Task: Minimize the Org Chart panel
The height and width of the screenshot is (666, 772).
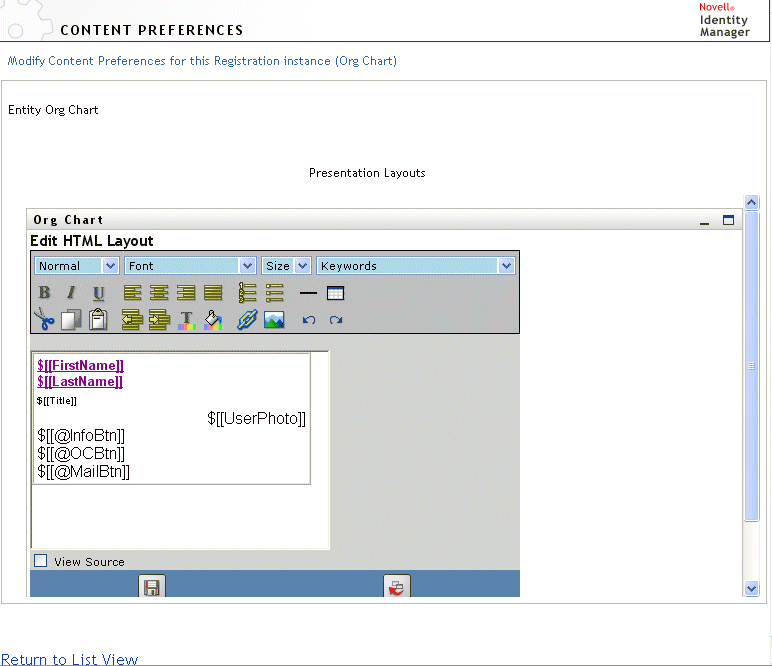Action: (x=705, y=221)
